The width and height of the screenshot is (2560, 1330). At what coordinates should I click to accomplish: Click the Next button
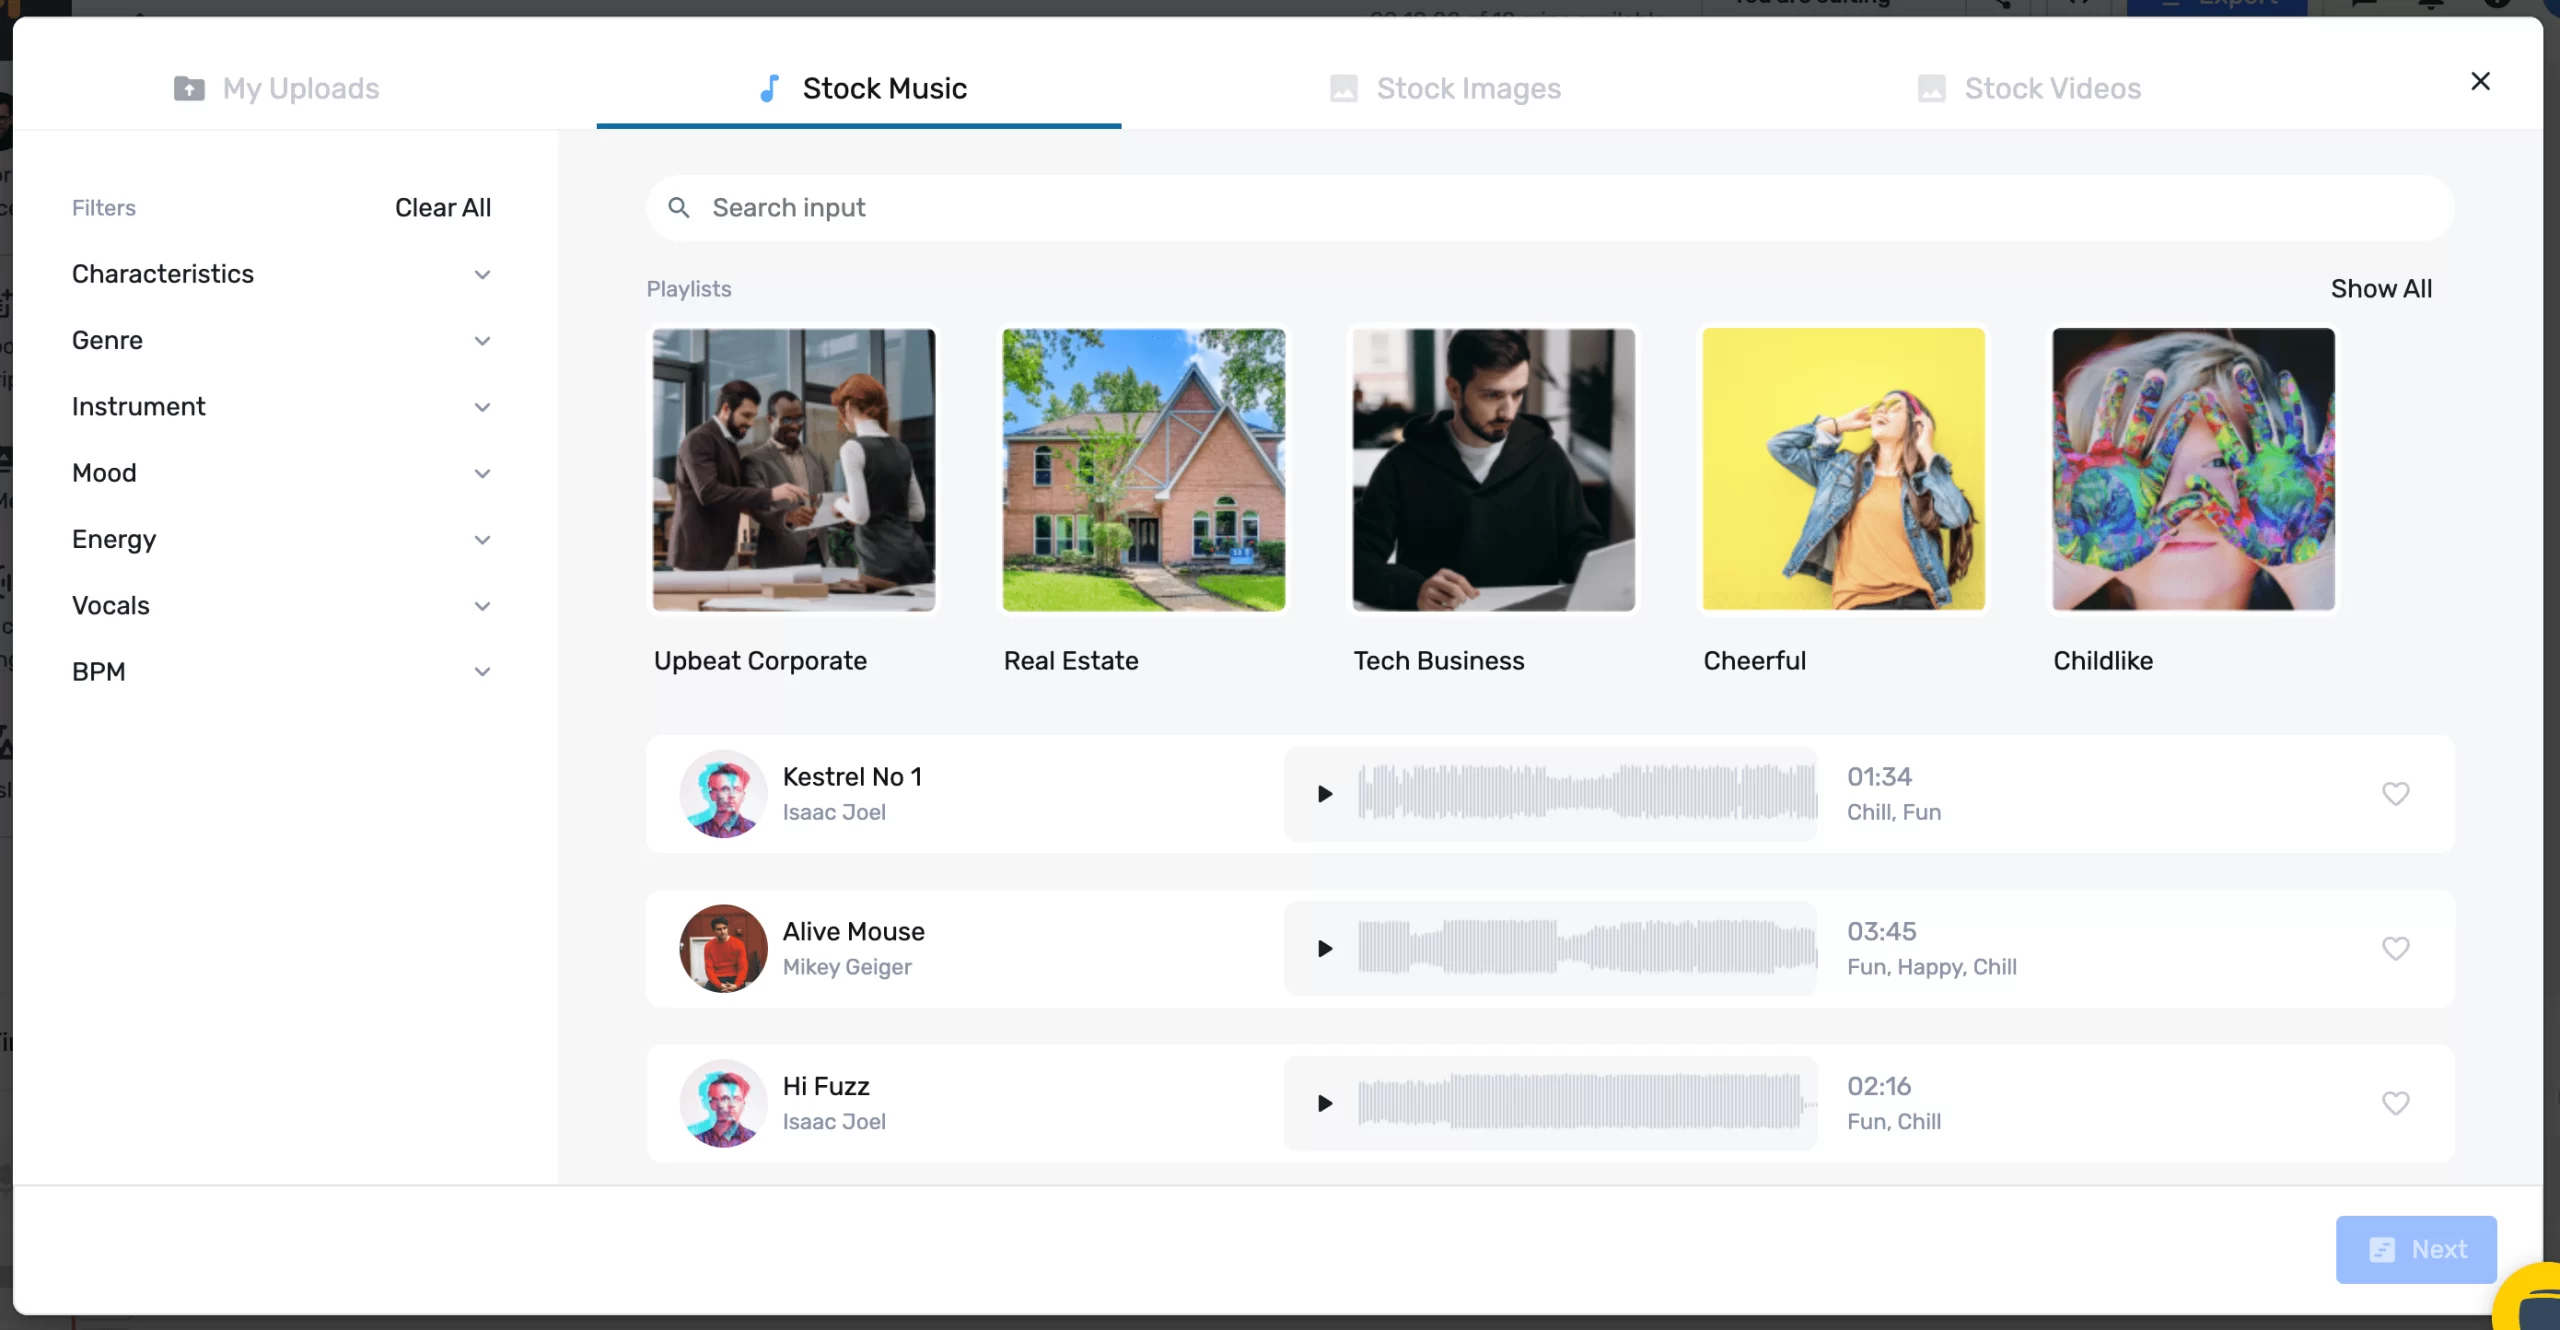[2416, 1249]
